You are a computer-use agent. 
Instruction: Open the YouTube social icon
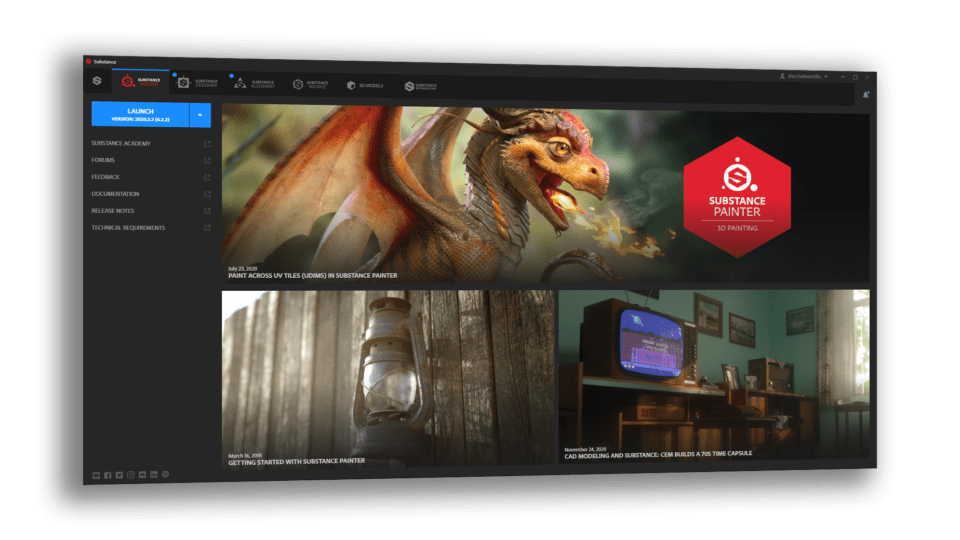point(96,476)
